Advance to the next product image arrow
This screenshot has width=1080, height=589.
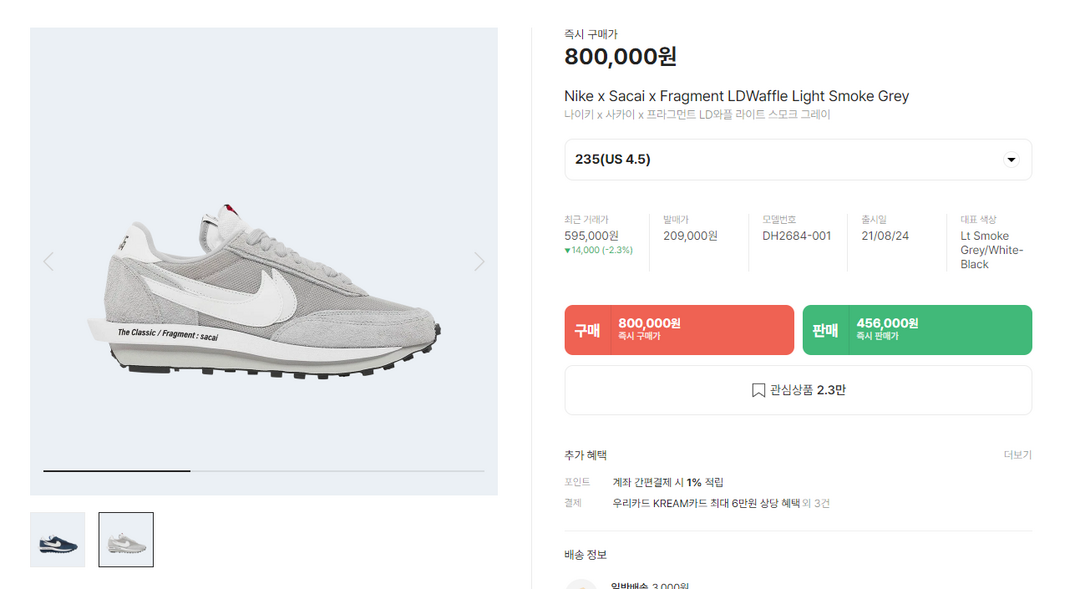479,262
